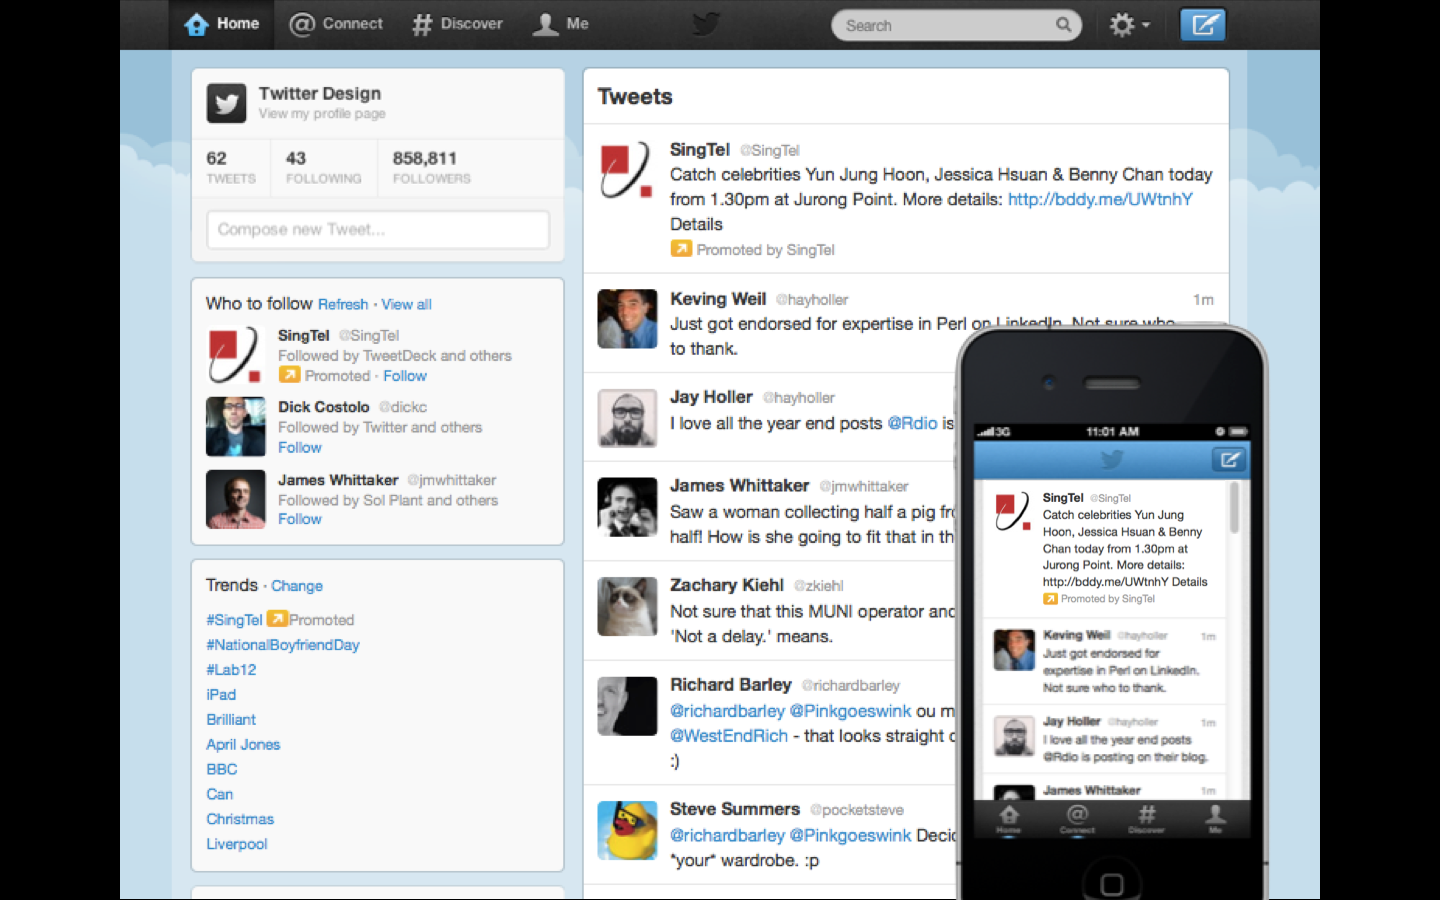Click the promoted arrow icon under SingTel suggestion
The image size is (1440, 900).
click(289, 375)
